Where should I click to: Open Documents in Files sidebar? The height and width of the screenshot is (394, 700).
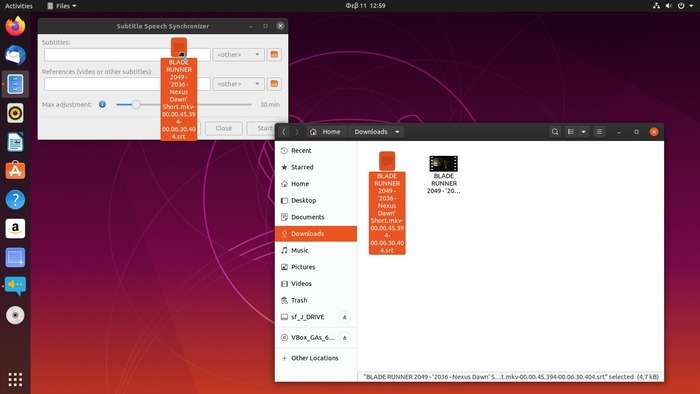click(x=316, y=217)
